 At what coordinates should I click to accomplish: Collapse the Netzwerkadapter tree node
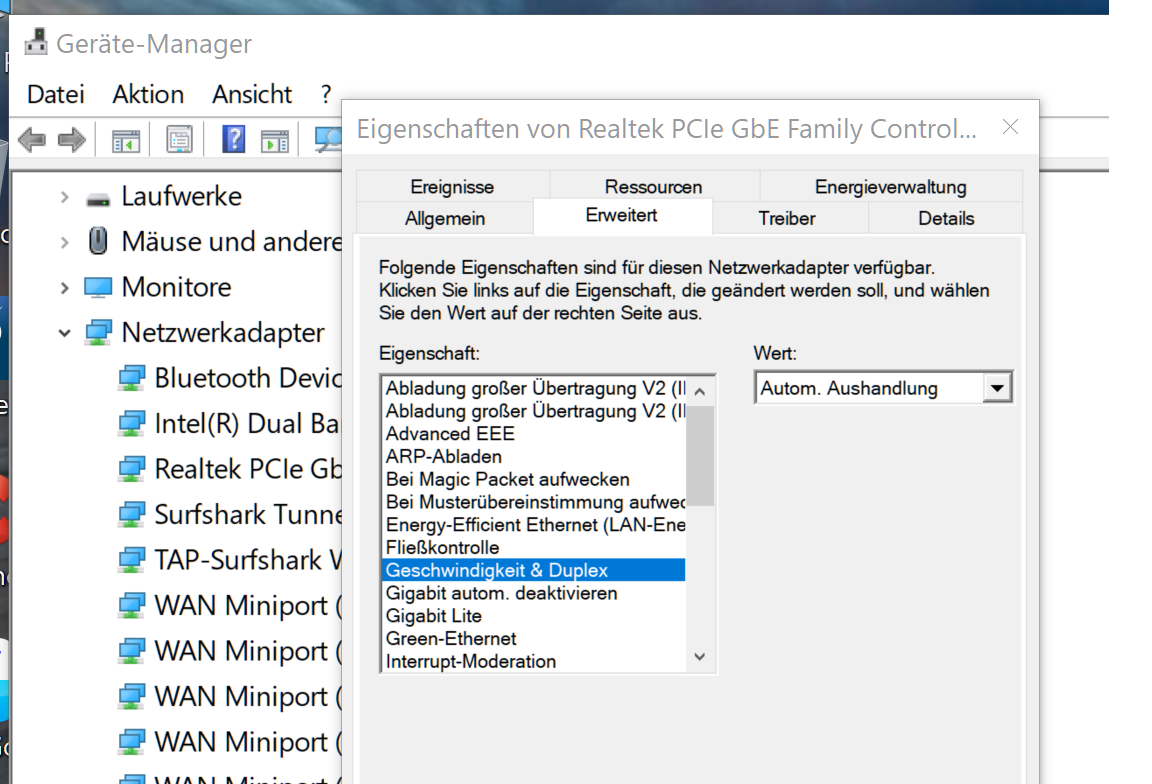click(x=65, y=333)
